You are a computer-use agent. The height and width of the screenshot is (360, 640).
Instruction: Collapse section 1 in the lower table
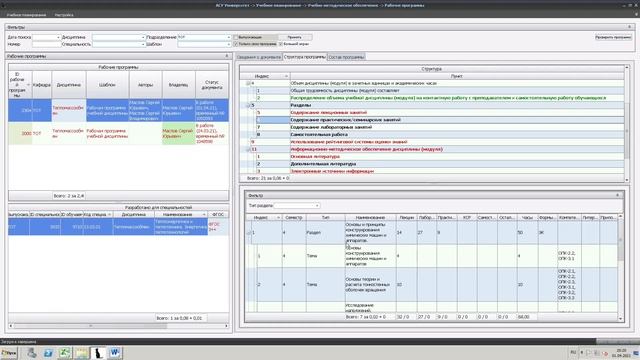[248, 233]
